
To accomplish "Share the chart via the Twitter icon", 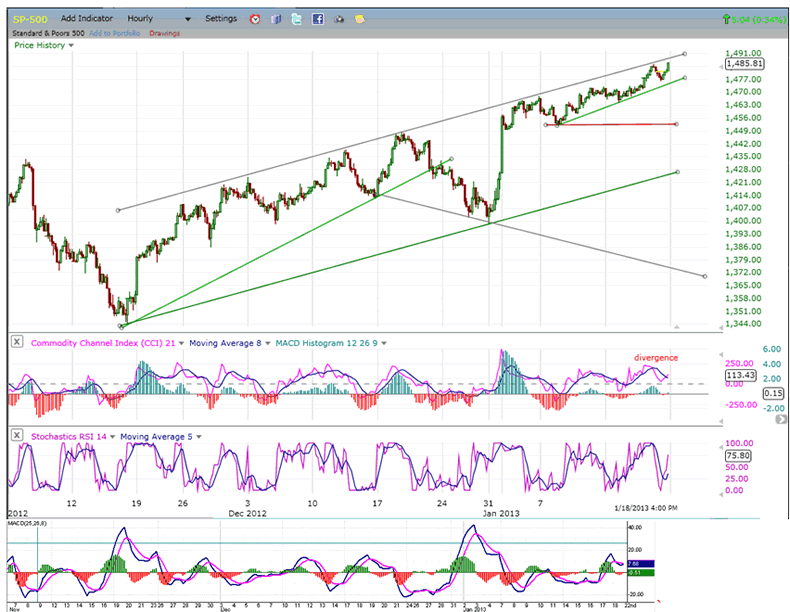I will coord(297,19).
